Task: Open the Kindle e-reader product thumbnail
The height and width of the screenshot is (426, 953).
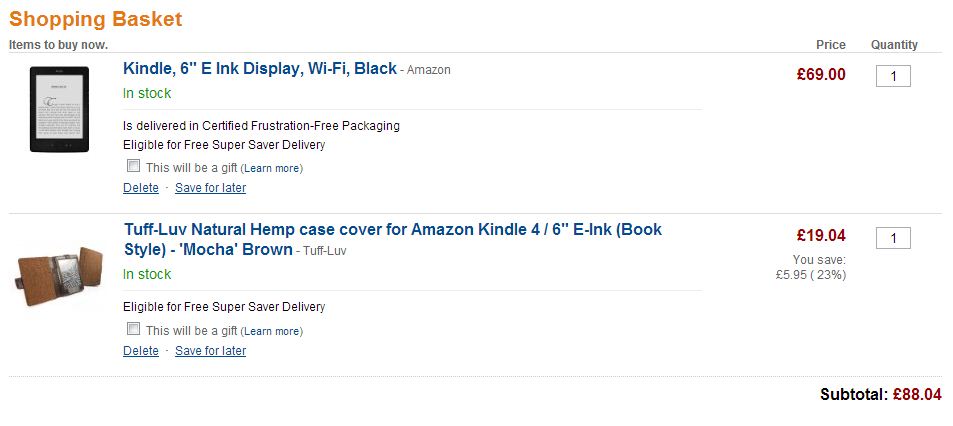Action: pyautogui.click(x=59, y=109)
